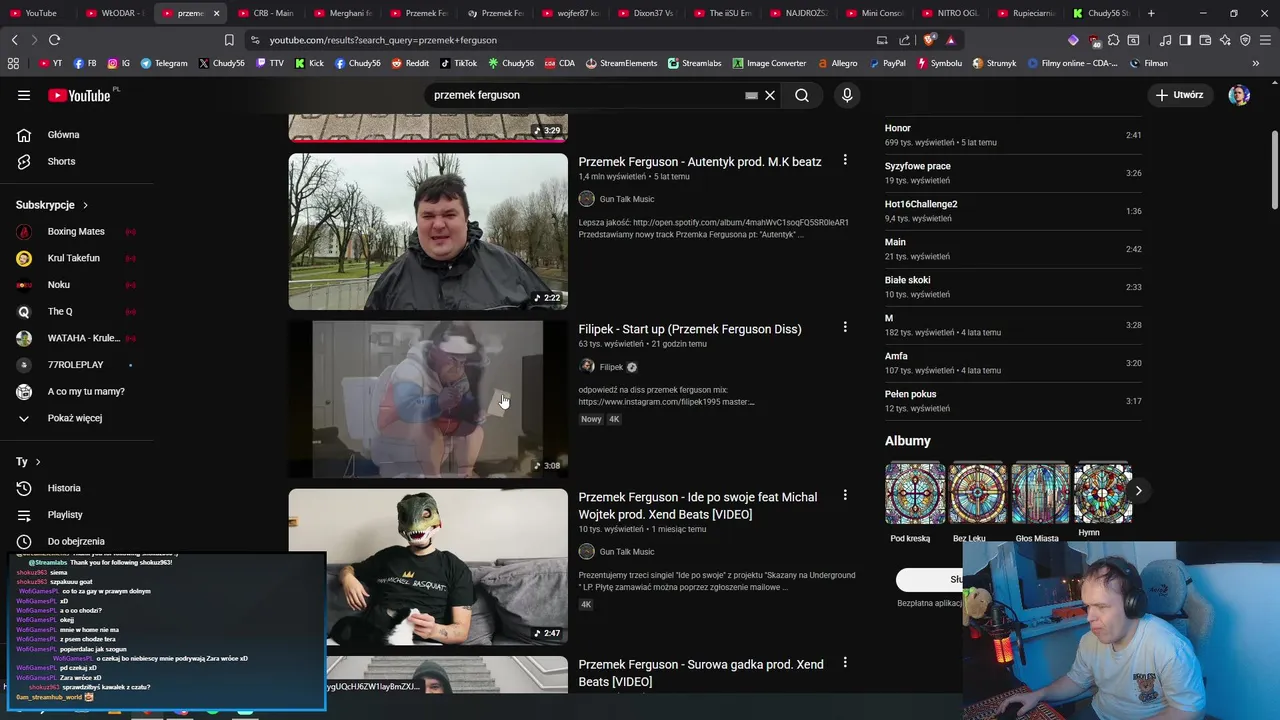Image resolution: width=1280 pixels, height=720 pixels.
Task: Open Brave Rewards triangle icon
Action: click(951, 40)
